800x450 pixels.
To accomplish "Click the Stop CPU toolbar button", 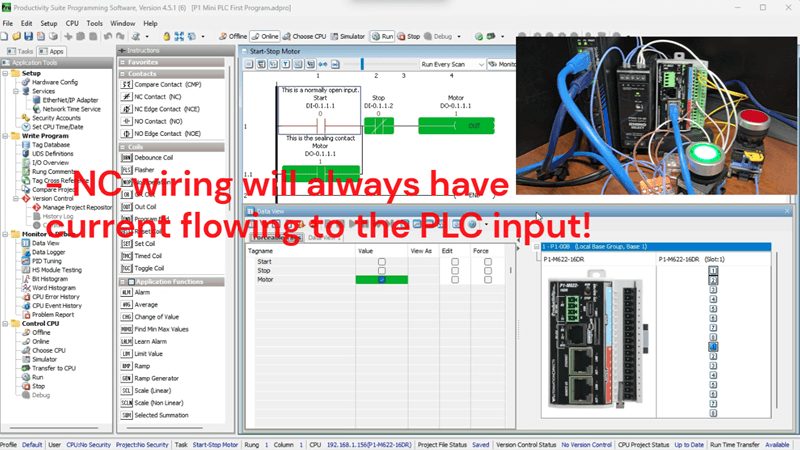I will tap(409, 35).
